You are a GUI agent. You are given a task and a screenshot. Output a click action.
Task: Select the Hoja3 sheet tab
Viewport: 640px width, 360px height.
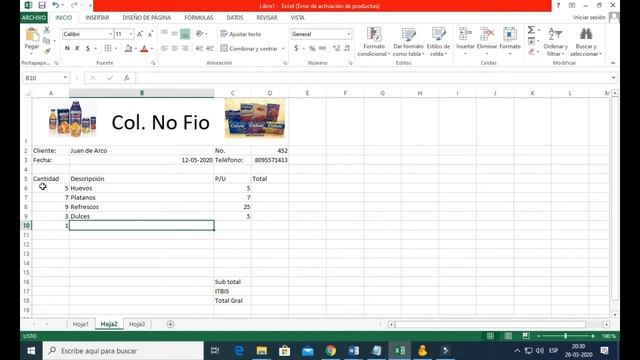click(x=137, y=324)
